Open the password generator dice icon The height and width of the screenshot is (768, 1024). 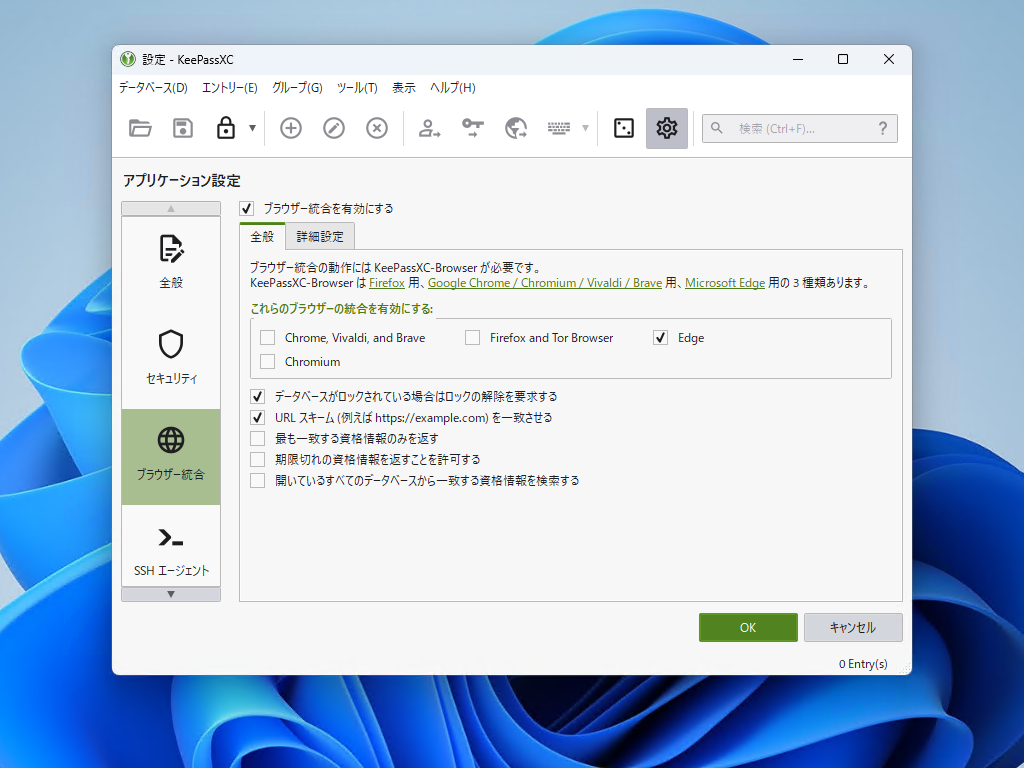(623, 128)
